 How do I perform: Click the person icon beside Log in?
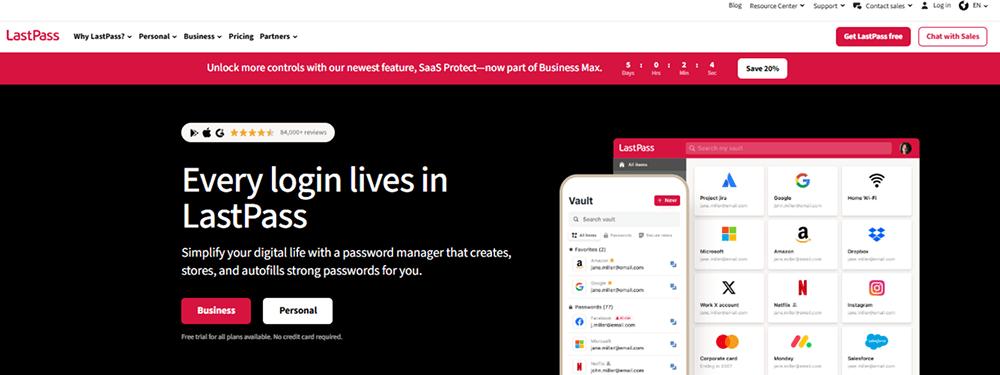[x=925, y=5]
